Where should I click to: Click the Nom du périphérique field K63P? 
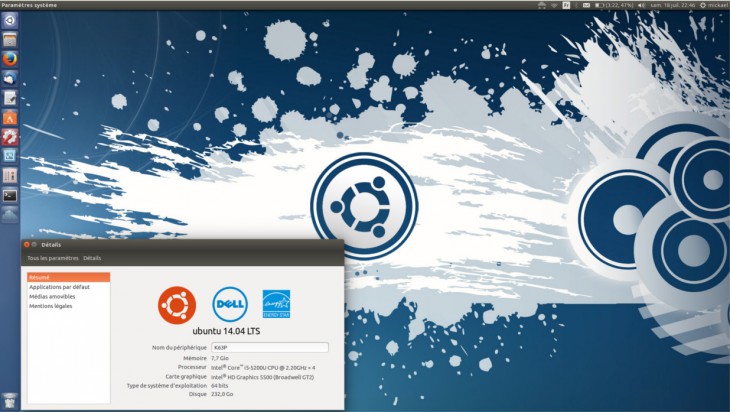click(x=270, y=347)
